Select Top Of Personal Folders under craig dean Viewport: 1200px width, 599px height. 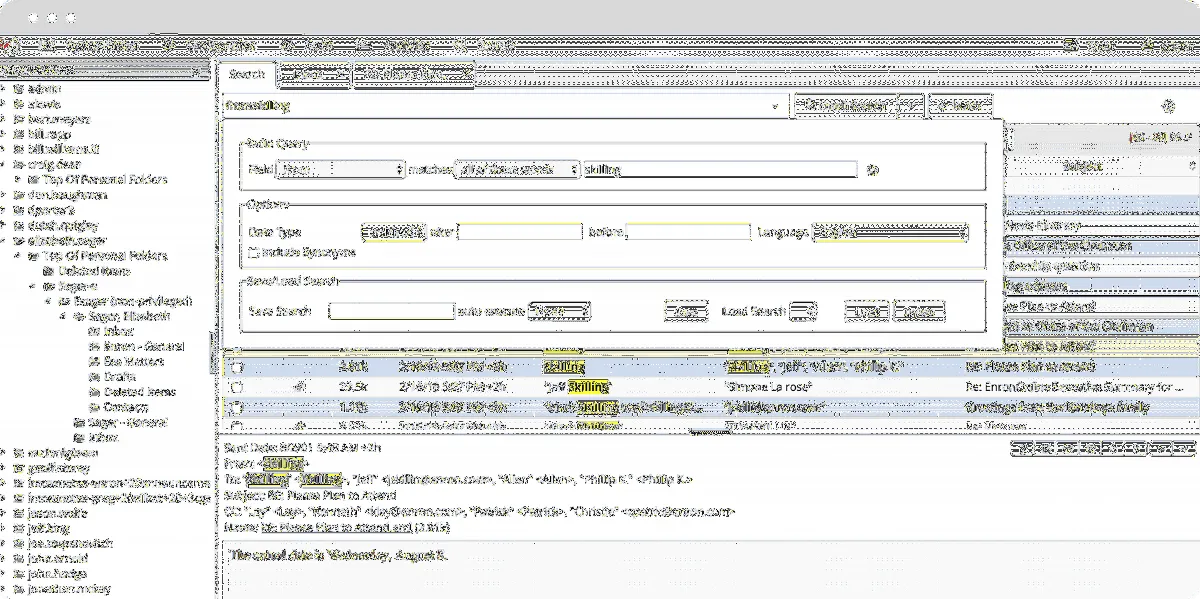[x=105, y=180]
